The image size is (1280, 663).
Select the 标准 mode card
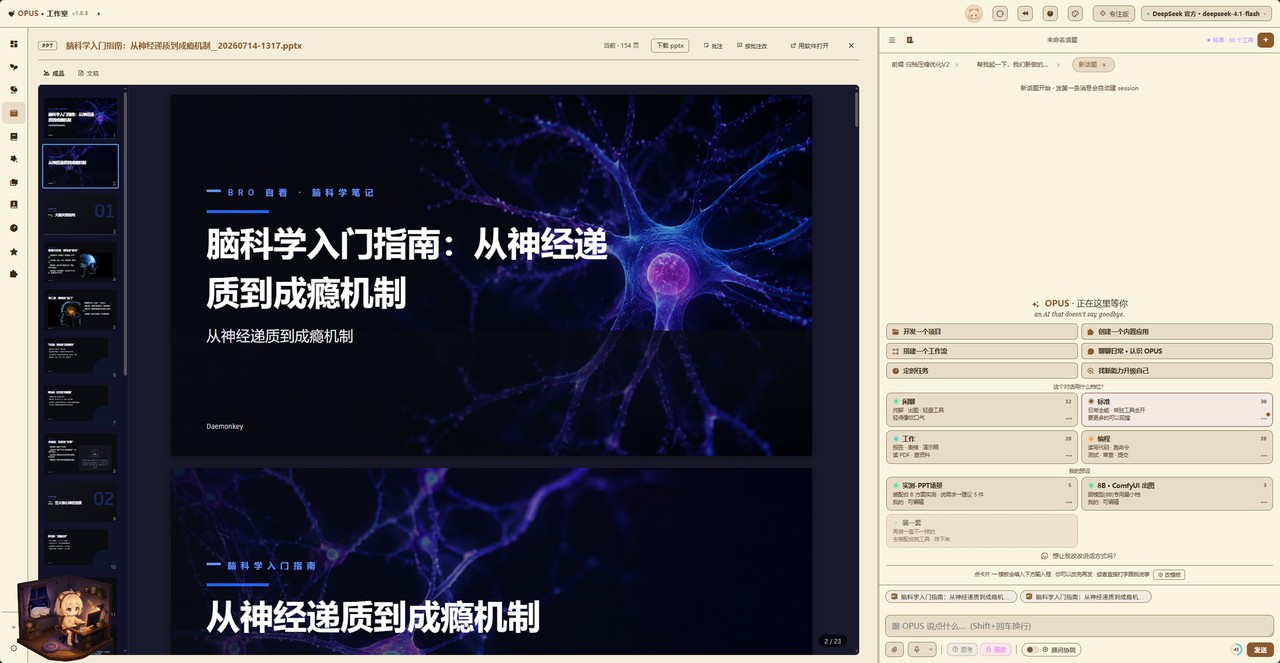[1177, 408]
